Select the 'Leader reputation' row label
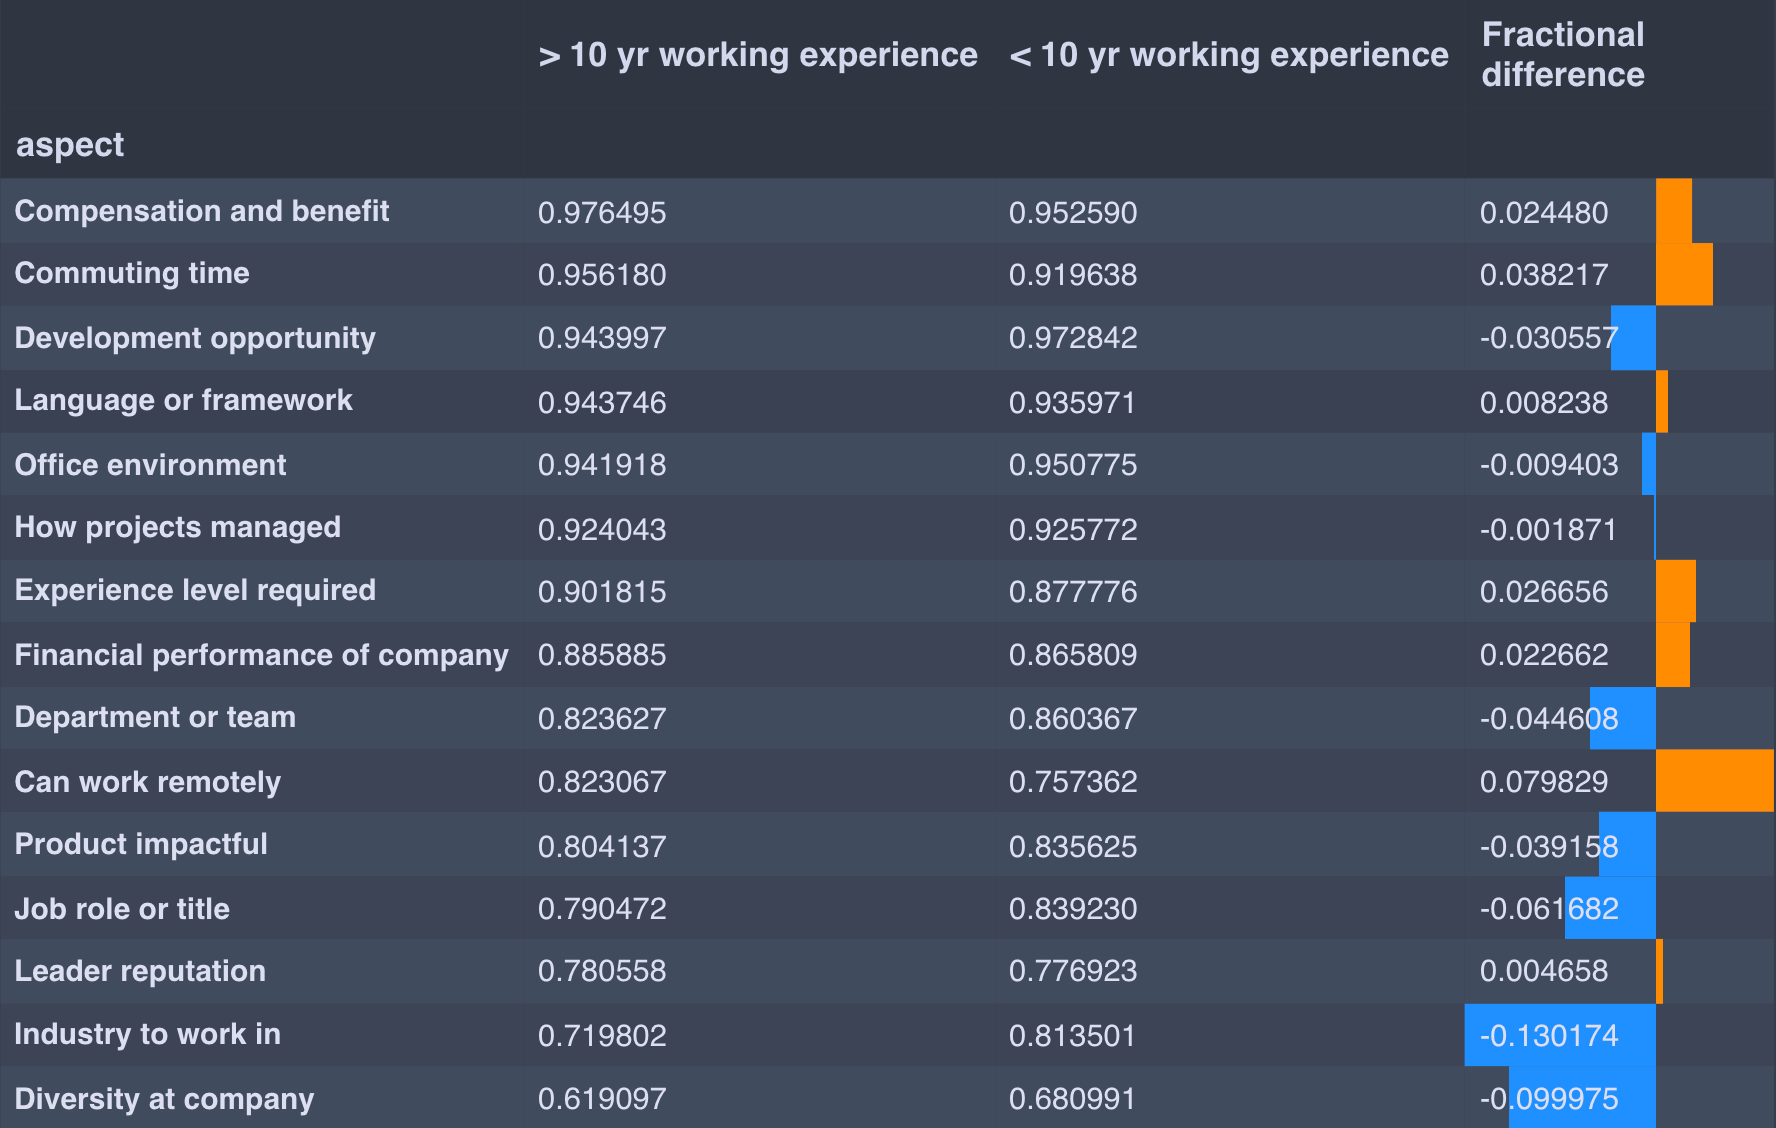The image size is (1776, 1128). pyautogui.click(x=140, y=971)
